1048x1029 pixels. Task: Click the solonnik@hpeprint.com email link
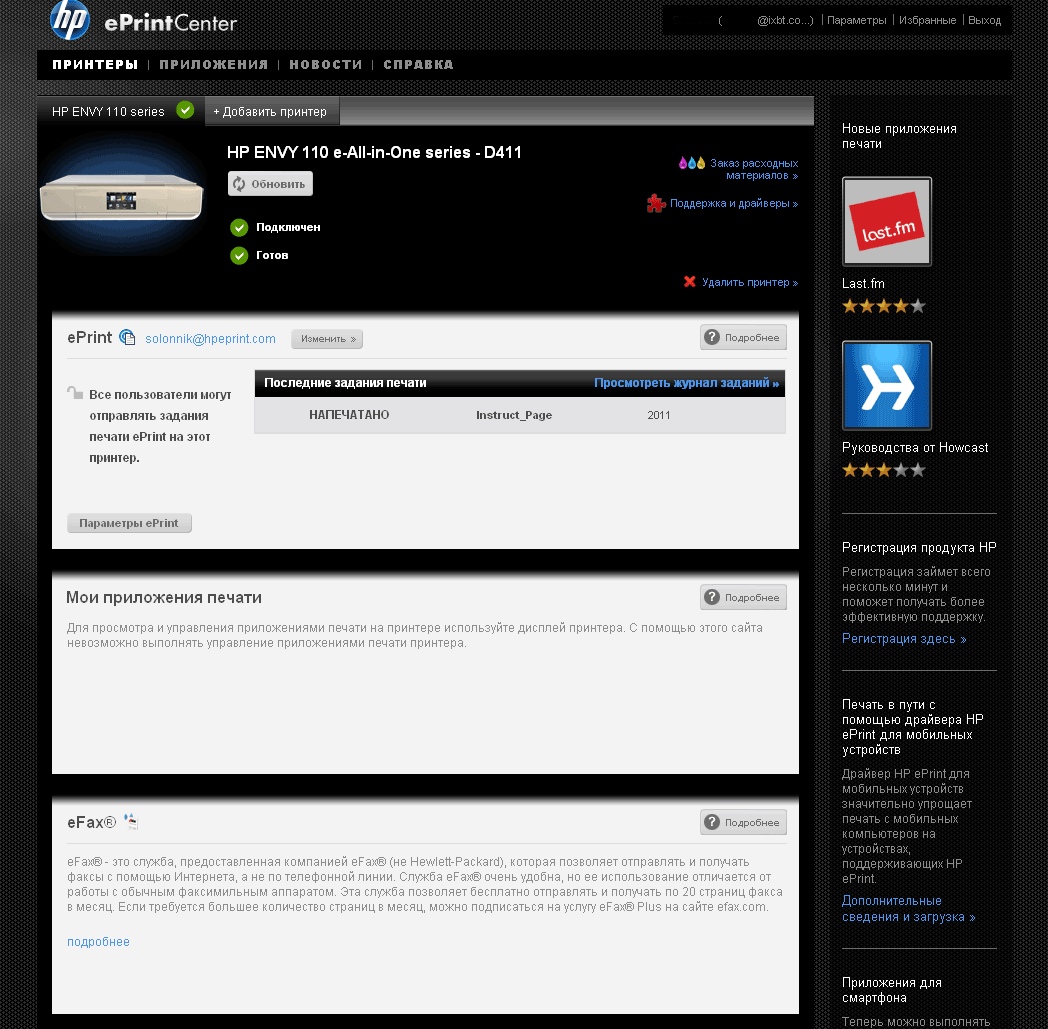pyautogui.click(x=211, y=339)
